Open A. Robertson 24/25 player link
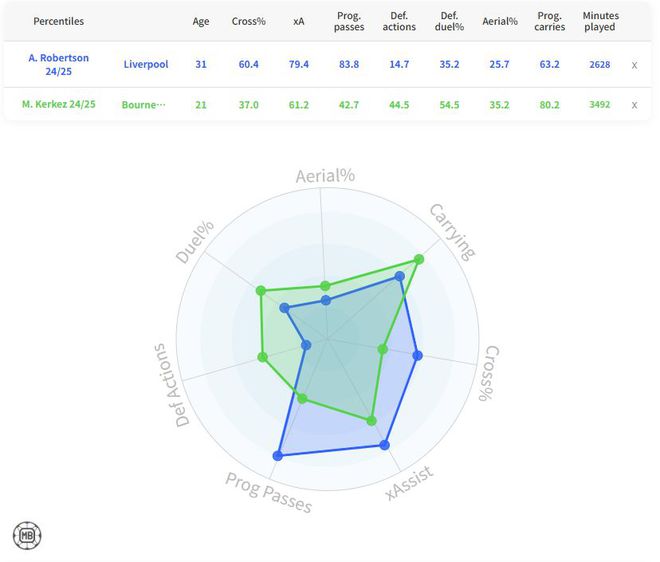The width and height of the screenshot is (660, 562). click(58, 65)
